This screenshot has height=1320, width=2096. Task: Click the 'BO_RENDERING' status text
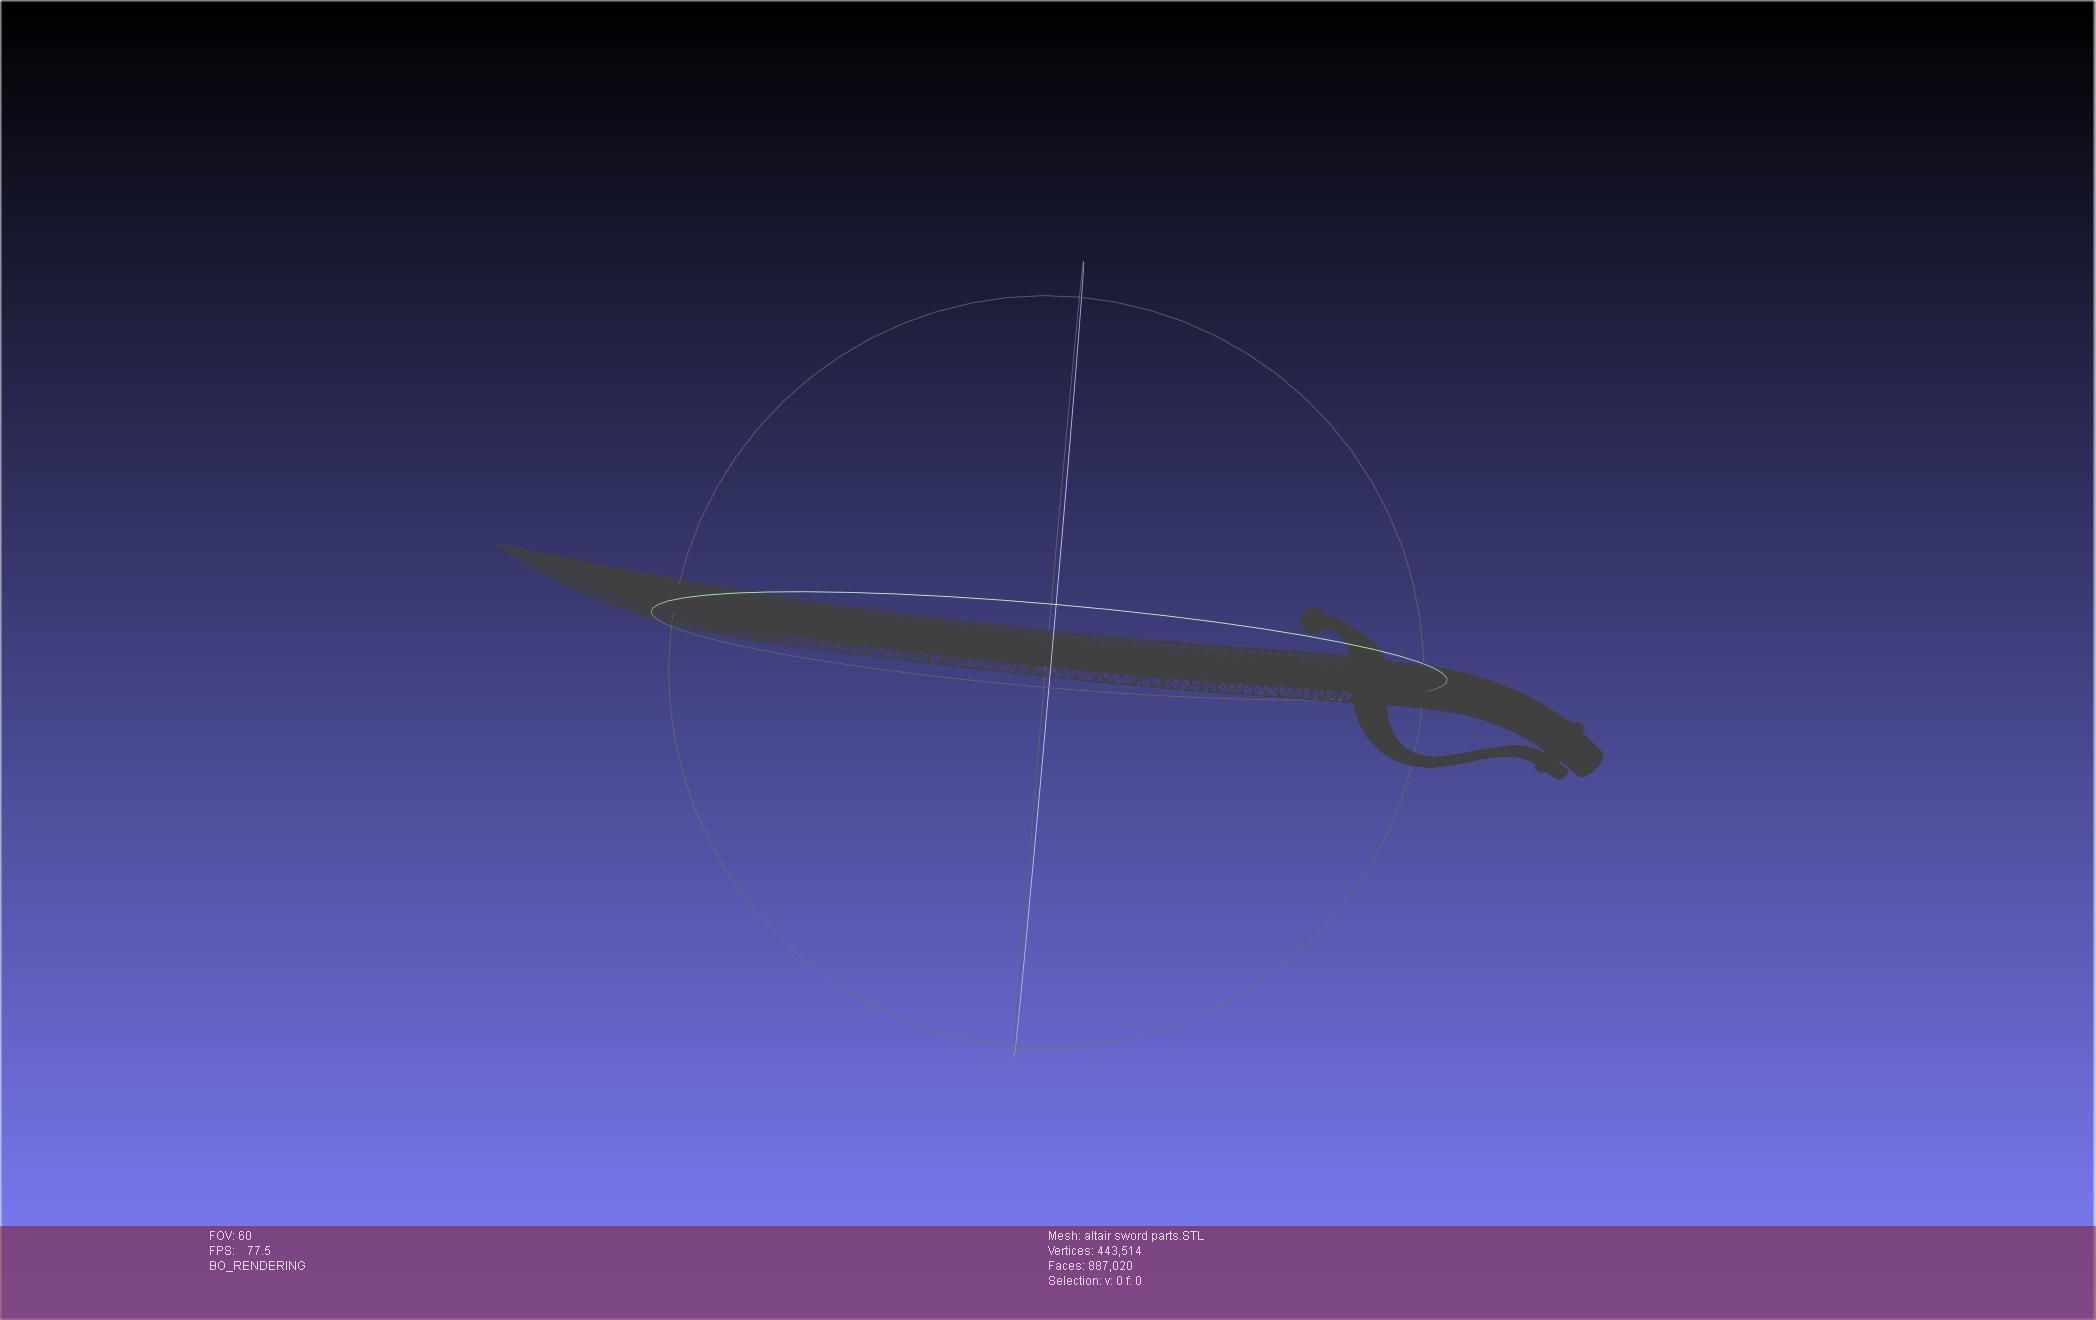tap(257, 1266)
